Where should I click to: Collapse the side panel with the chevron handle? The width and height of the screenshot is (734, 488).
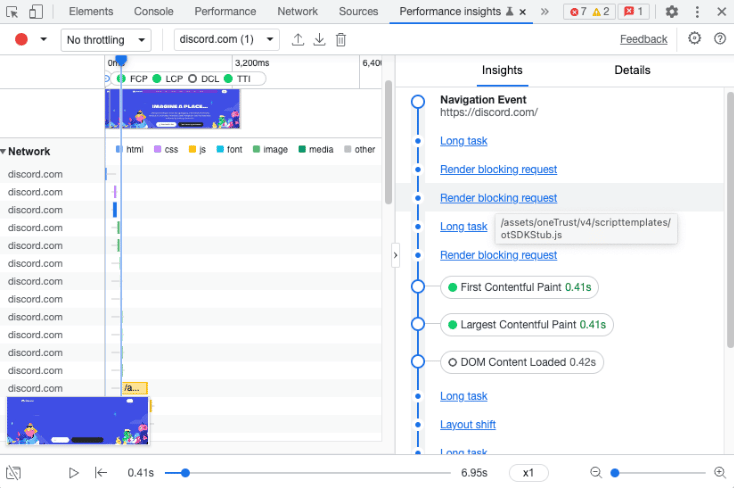tap(395, 256)
